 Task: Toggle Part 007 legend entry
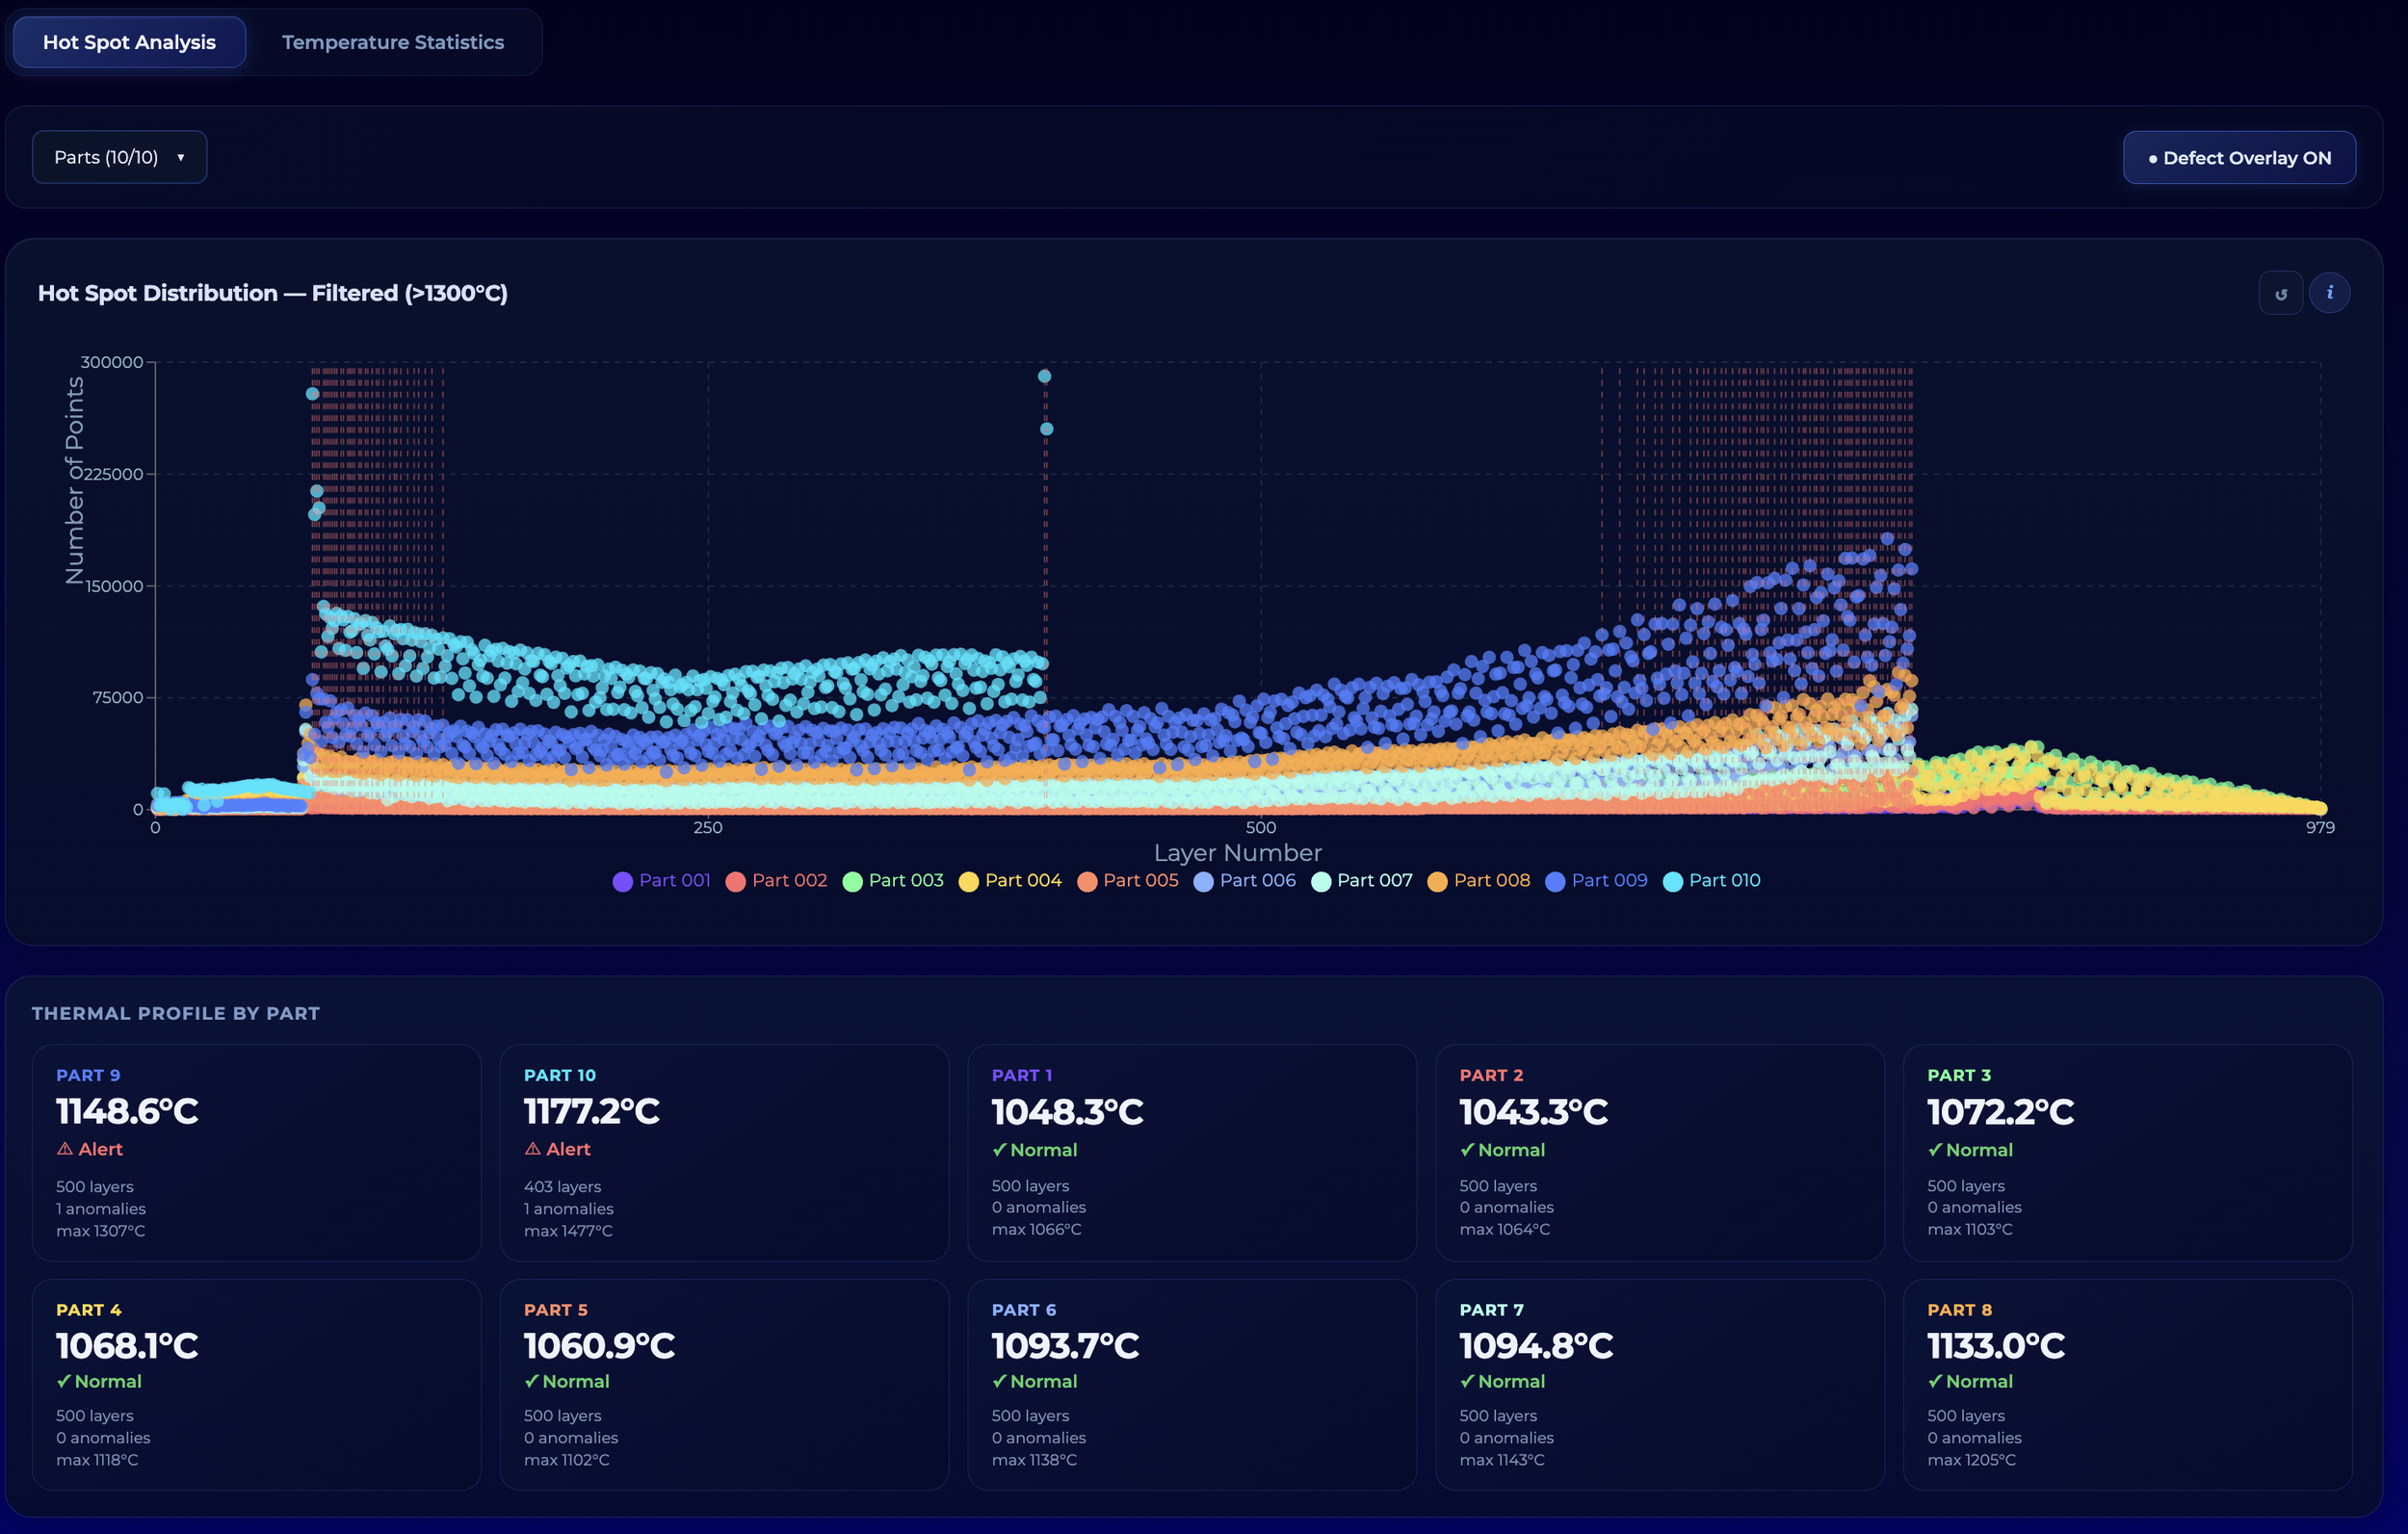1362,881
